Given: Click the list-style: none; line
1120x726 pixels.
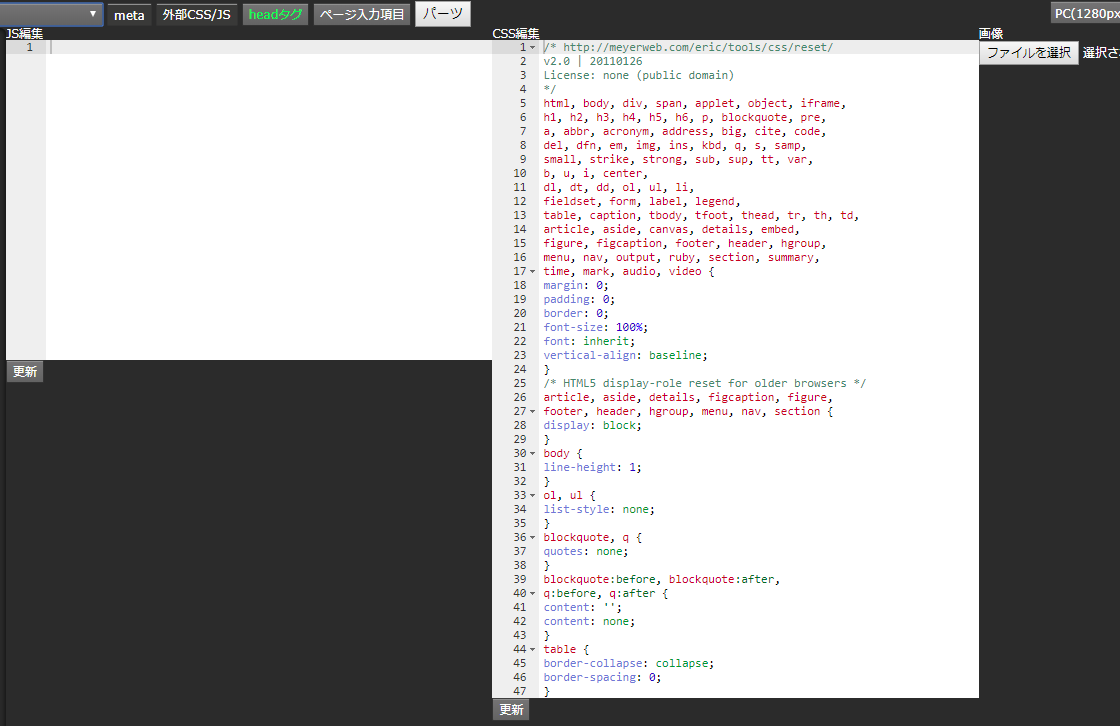Looking at the screenshot, I should [x=599, y=509].
